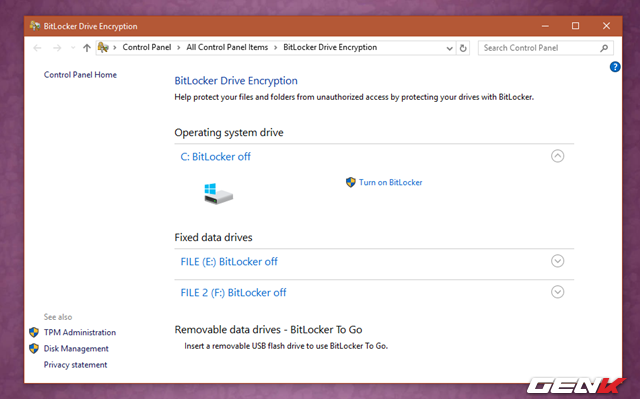Click Removable data drives - BitLocker To Go heading
The height and width of the screenshot is (399, 640).
(269, 330)
